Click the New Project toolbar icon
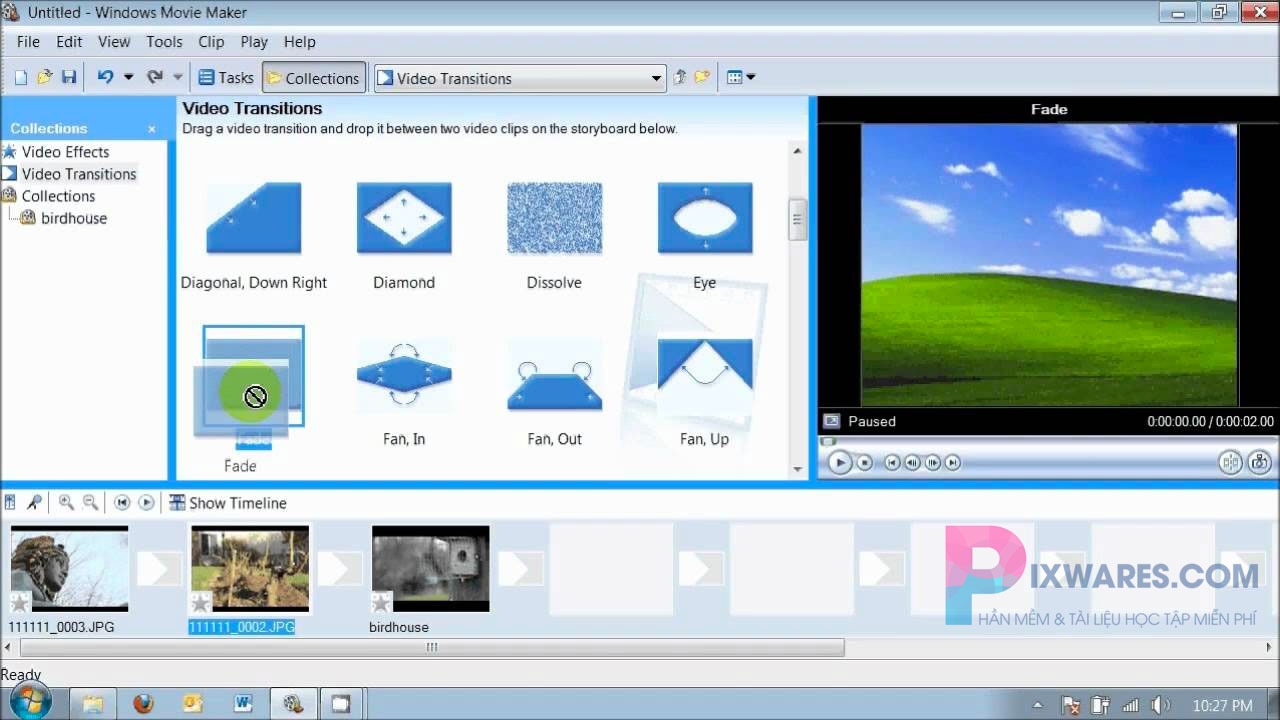Image resolution: width=1280 pixels, height=720 pixels. (x=20, y=77)
